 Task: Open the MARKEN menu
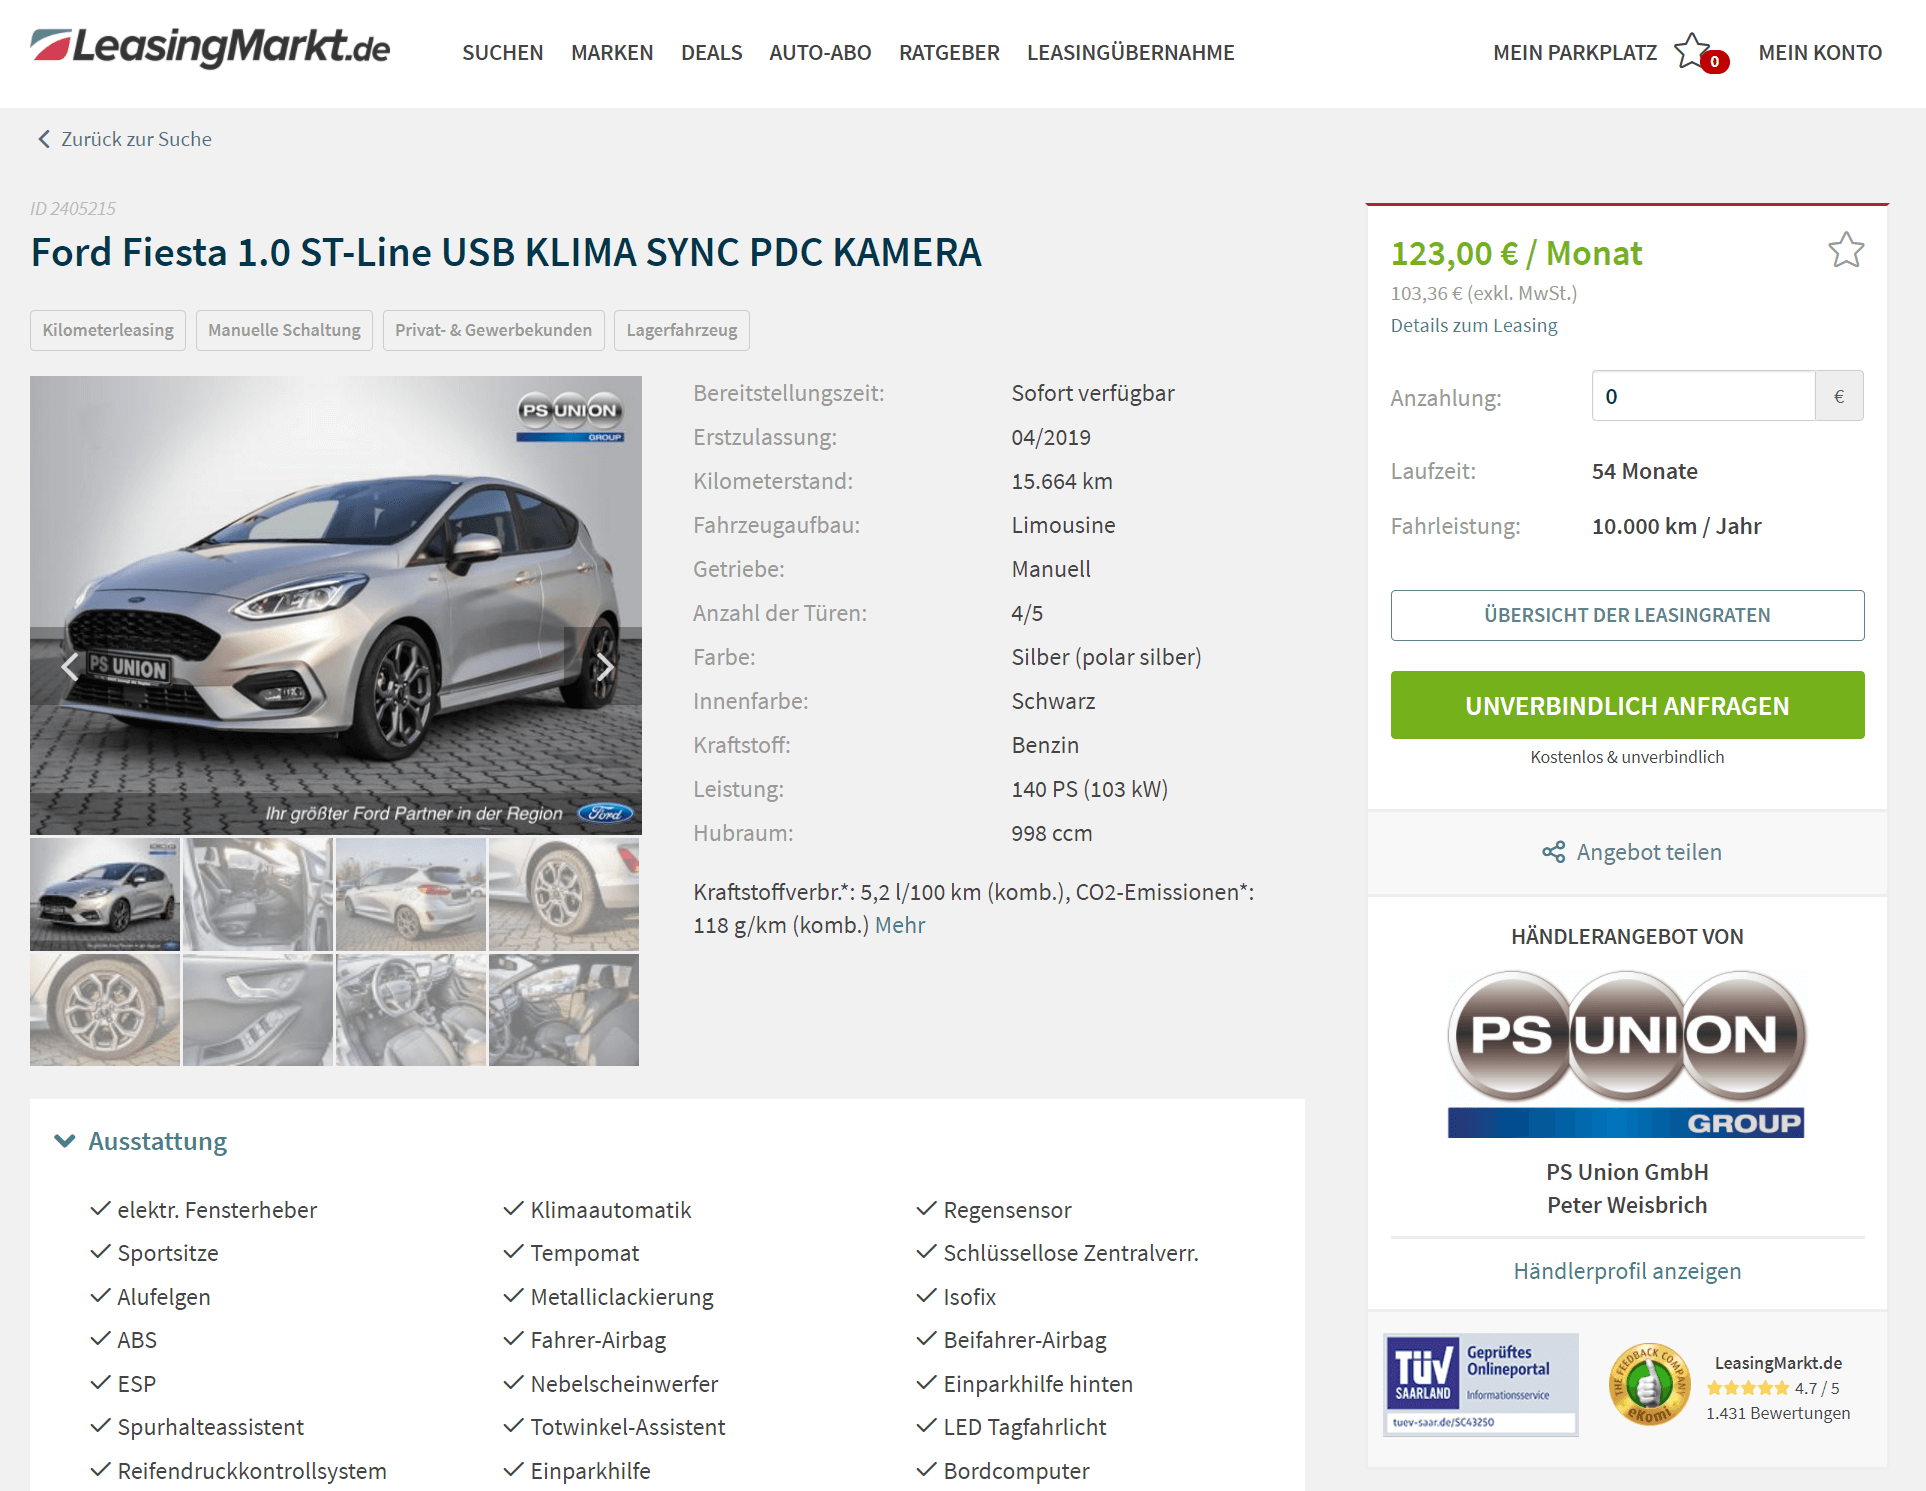[x=612, y=52]
